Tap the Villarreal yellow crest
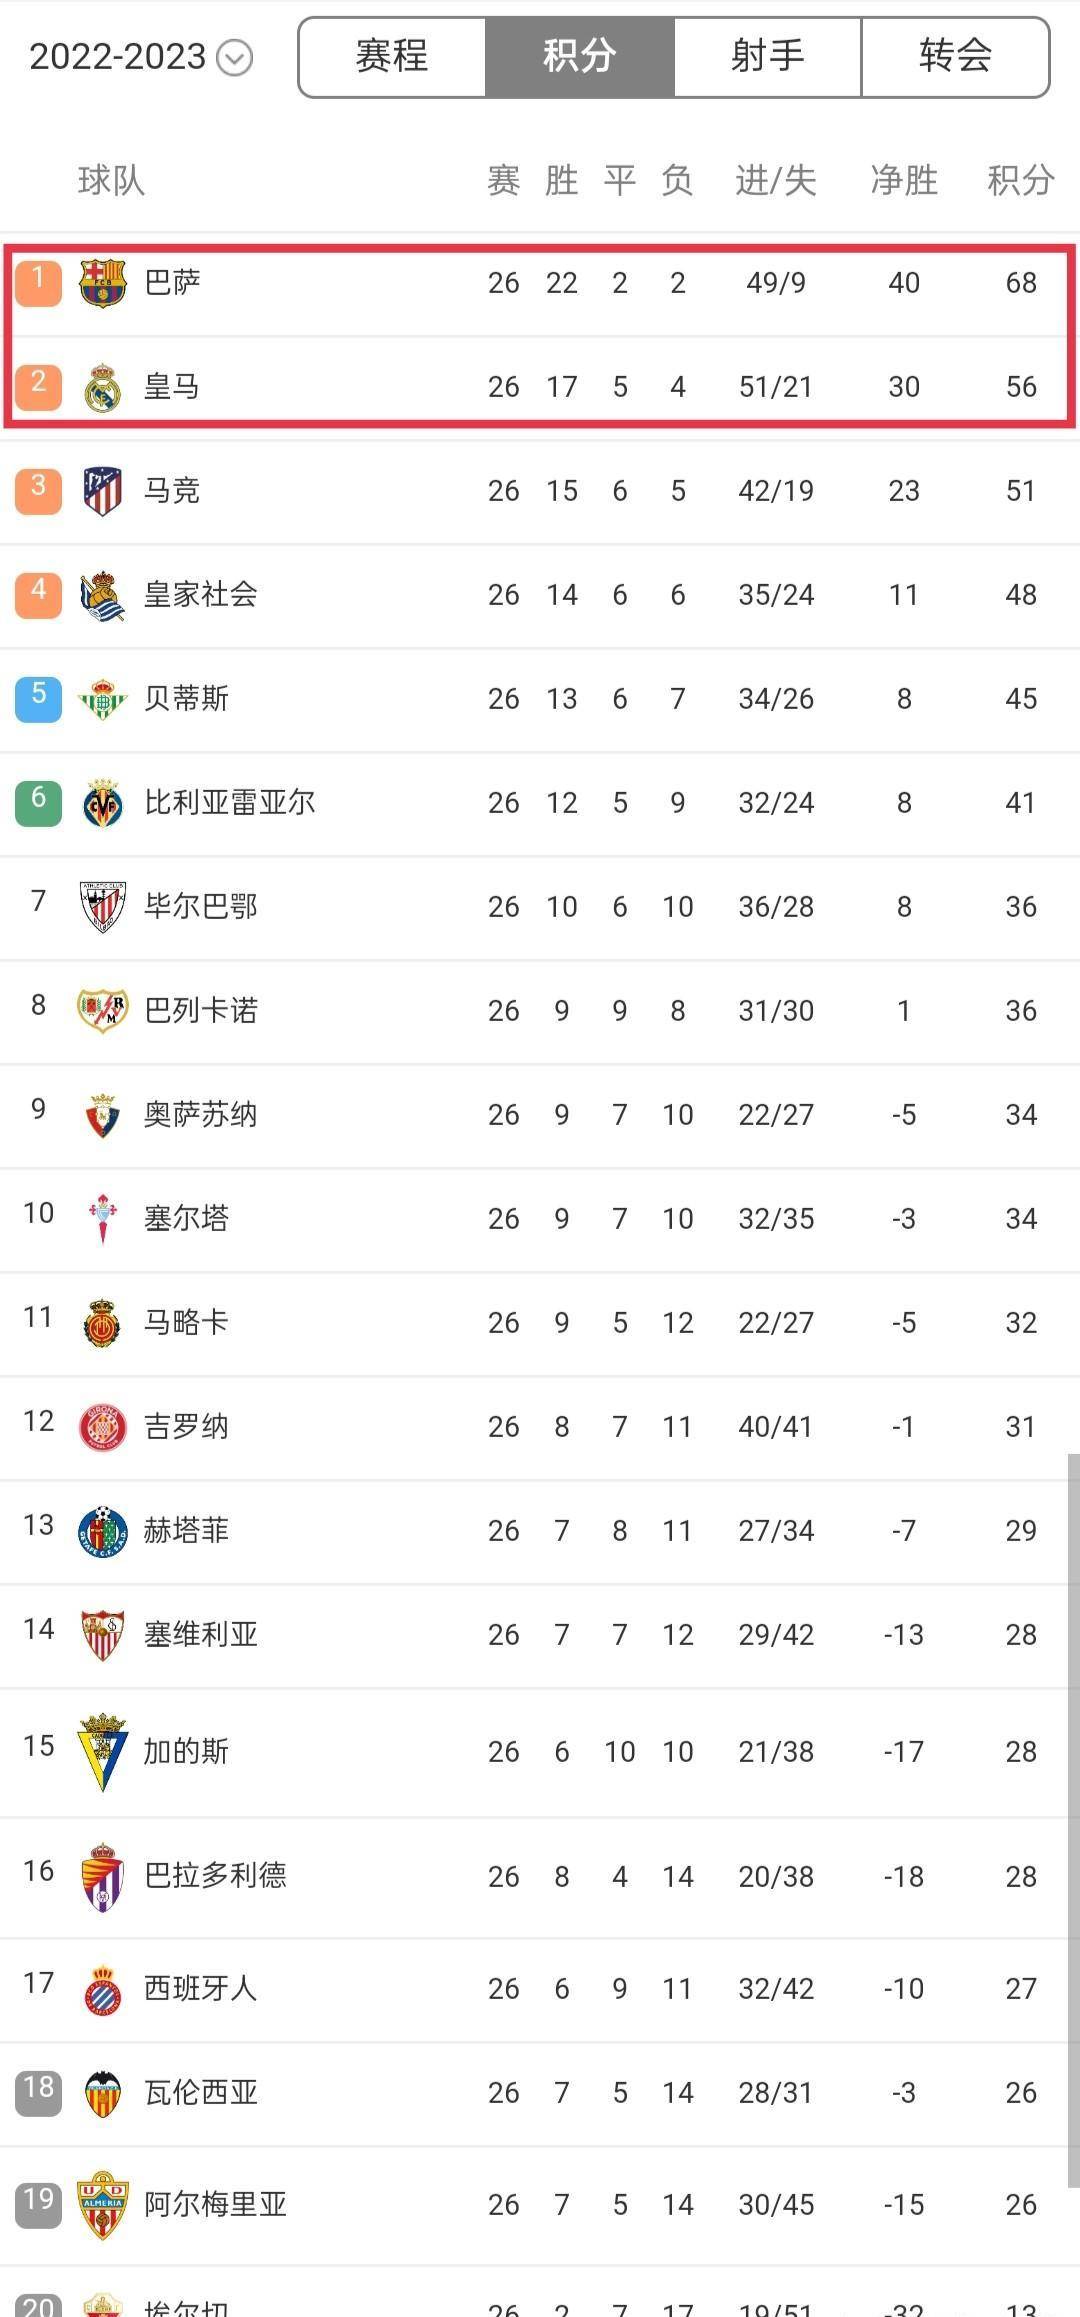The image size is (1080, 2317). point(103,803)
